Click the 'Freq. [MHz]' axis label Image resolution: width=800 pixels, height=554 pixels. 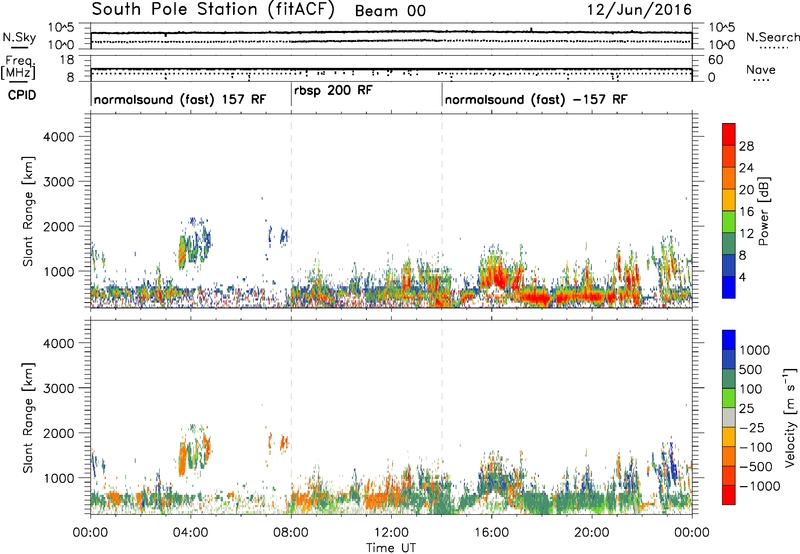pyautogui.click(x=18, y=67)
